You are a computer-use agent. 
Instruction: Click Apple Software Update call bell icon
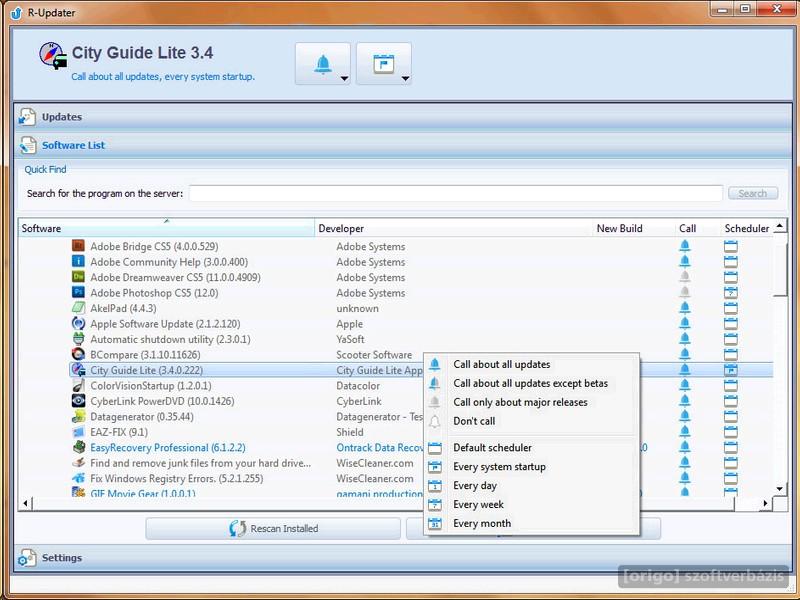click(685, 323)
